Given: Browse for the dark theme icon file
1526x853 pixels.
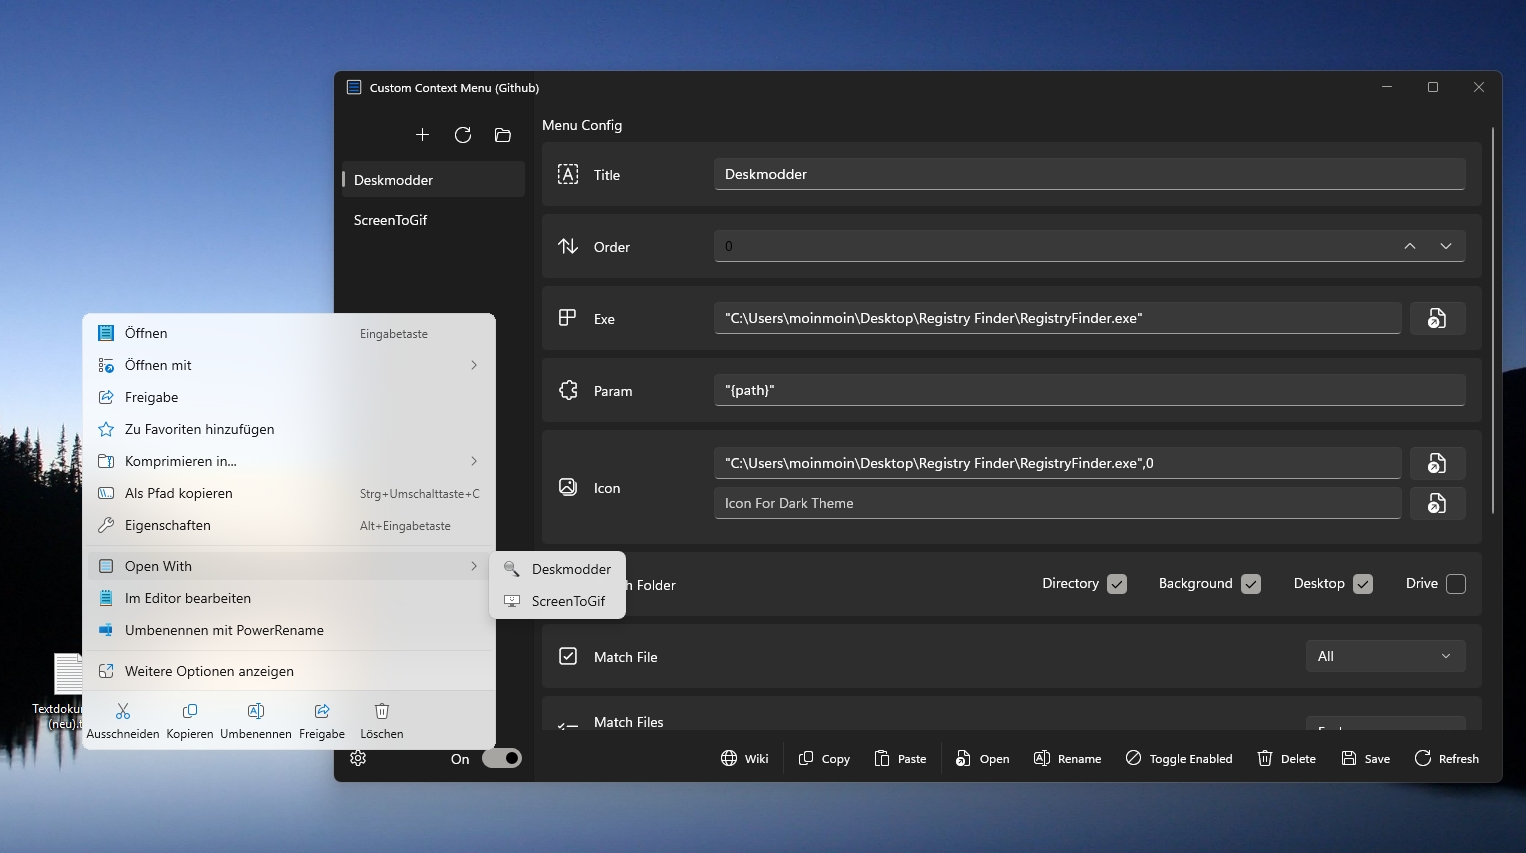Looking at the screenshot, I should click(1437, 503).
